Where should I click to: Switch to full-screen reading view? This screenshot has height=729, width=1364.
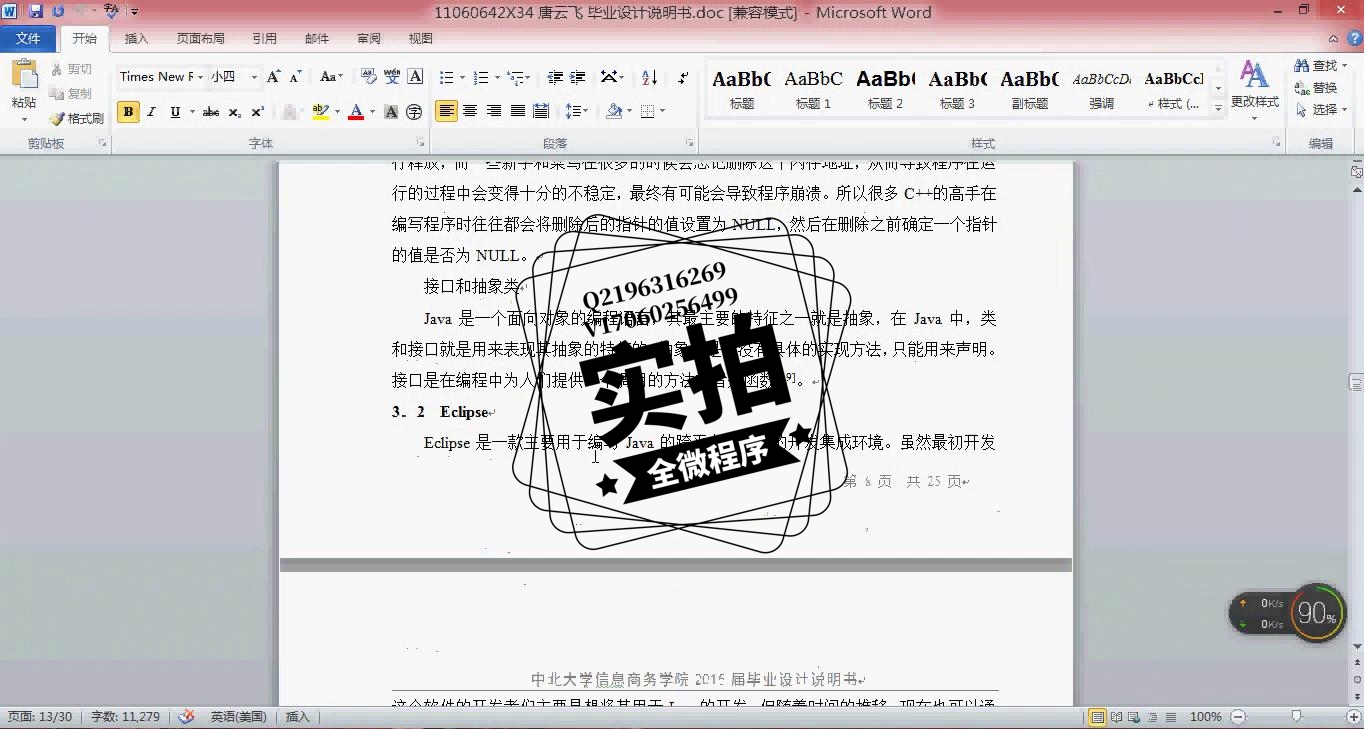tap(1116, 717)
